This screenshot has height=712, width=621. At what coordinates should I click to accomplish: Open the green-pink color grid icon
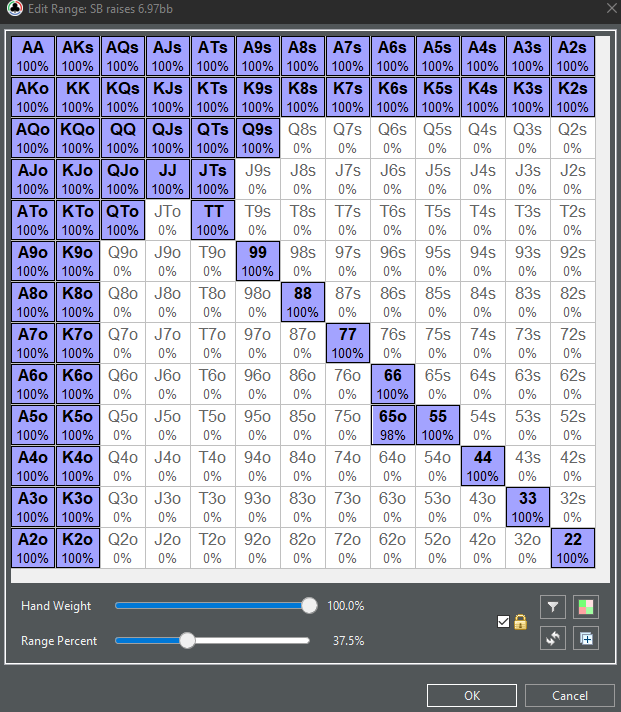(586, 607)
